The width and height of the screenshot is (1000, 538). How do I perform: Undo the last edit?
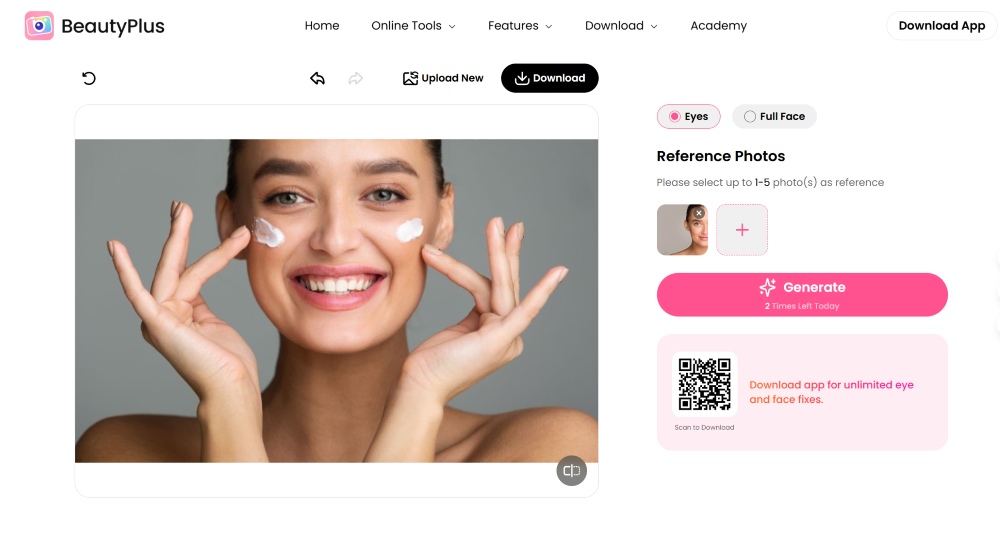(x=318, y=78)
